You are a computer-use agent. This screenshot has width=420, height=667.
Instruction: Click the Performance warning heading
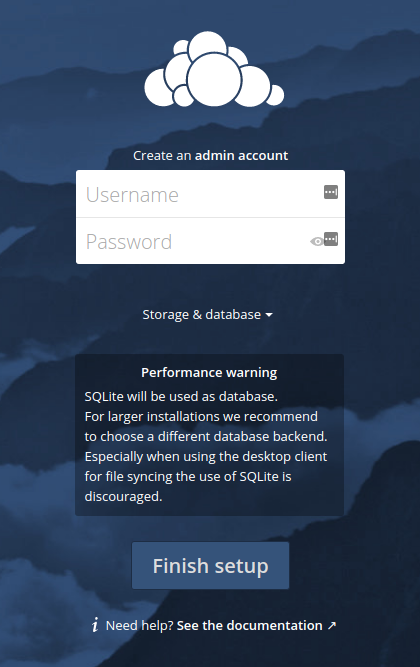(x=209, y=373)
